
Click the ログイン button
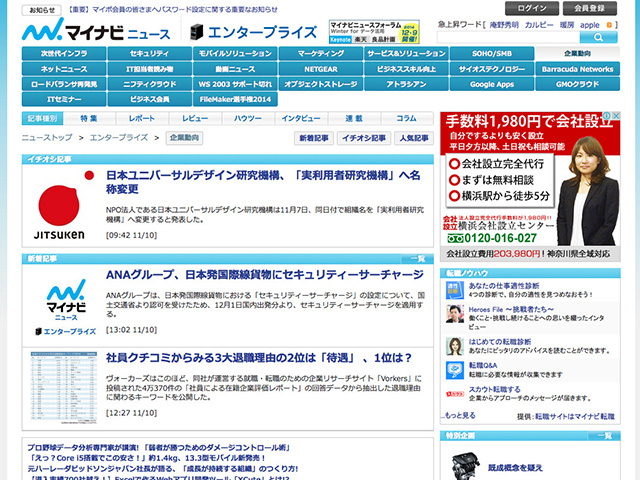[x=532, y=8]
